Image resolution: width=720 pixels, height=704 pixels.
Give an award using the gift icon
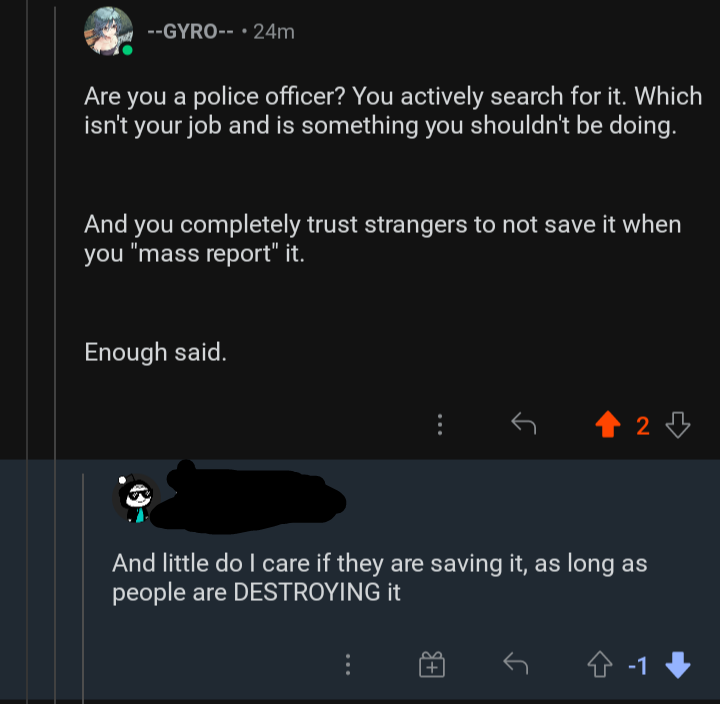click(x=431, y=664)
